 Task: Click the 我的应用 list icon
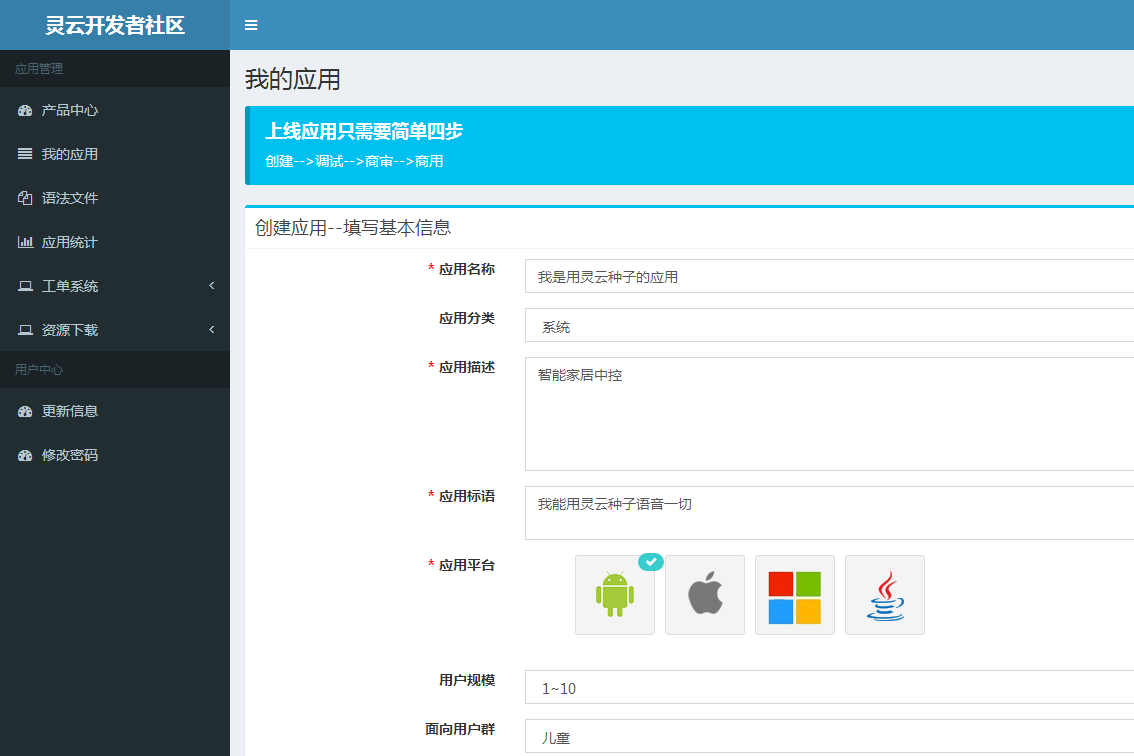coord(25,154)
